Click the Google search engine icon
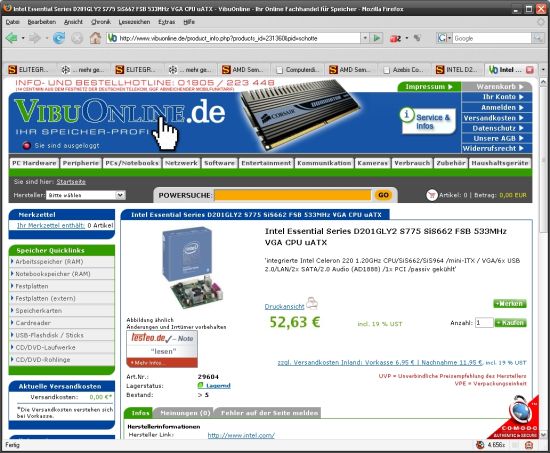Viewport: 550px width, 453px height. click(x=442, y=38)
